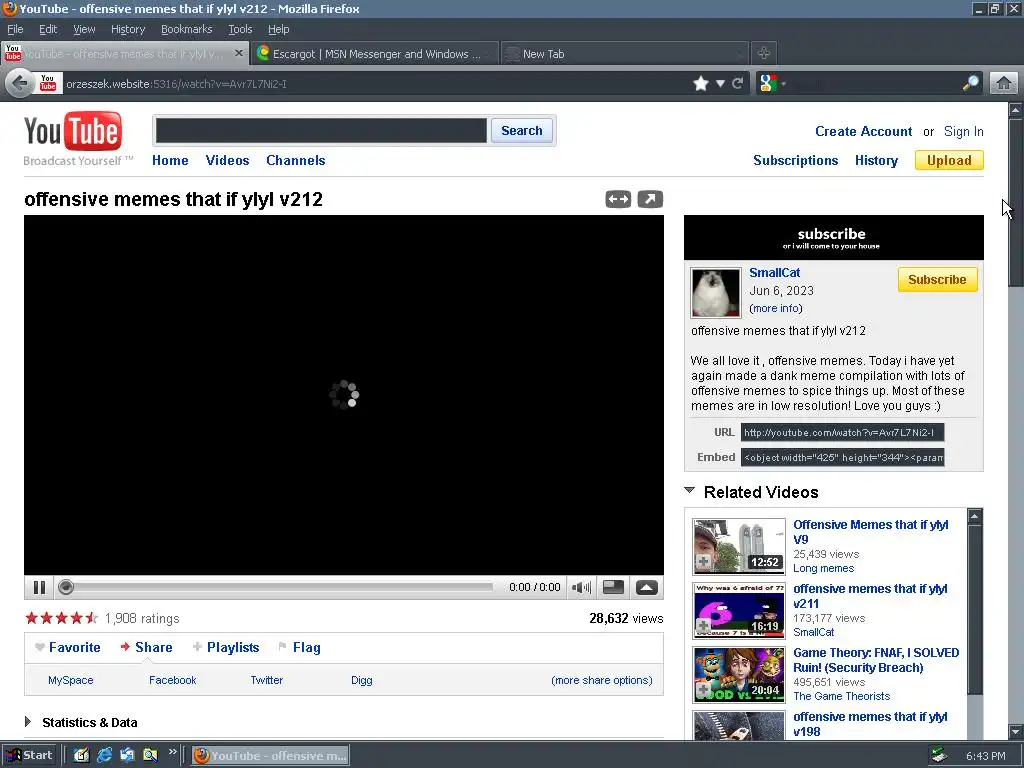The height and width of the screenshot is (768, 1024).
Task: Share the video to Facebook
Action: [x=172, y=680]
